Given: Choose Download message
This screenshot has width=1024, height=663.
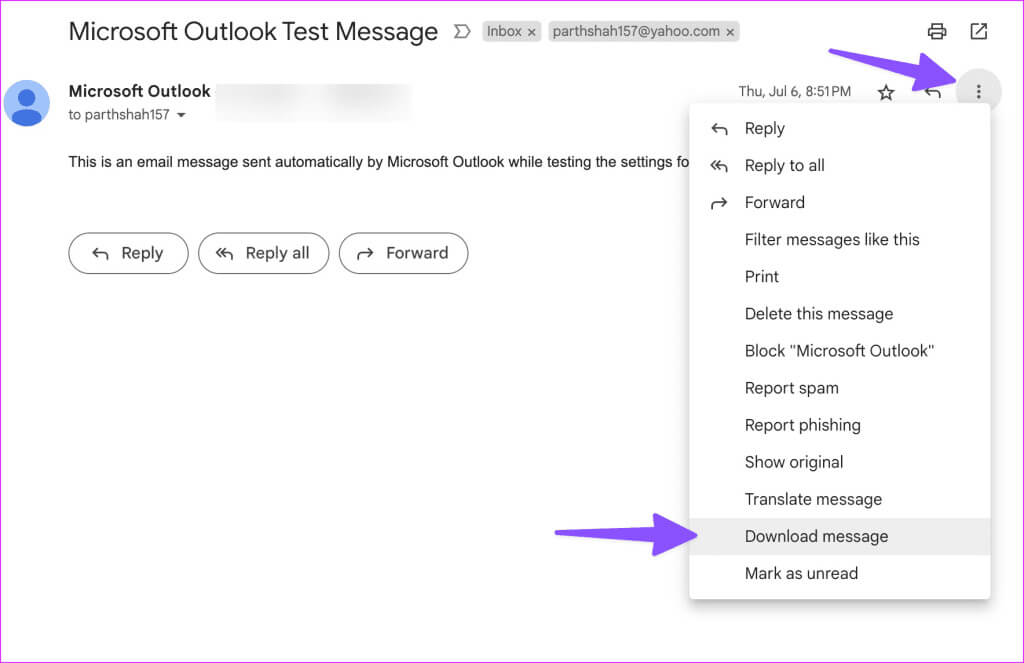Looking at the screenshot, I should click(840, 536).
